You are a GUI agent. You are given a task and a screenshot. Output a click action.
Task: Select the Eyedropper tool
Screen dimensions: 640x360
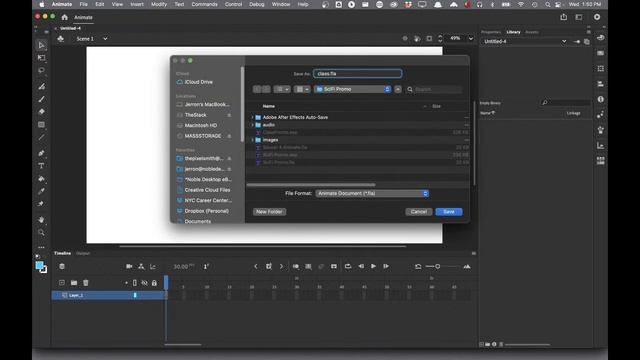[x=41, y=191]
